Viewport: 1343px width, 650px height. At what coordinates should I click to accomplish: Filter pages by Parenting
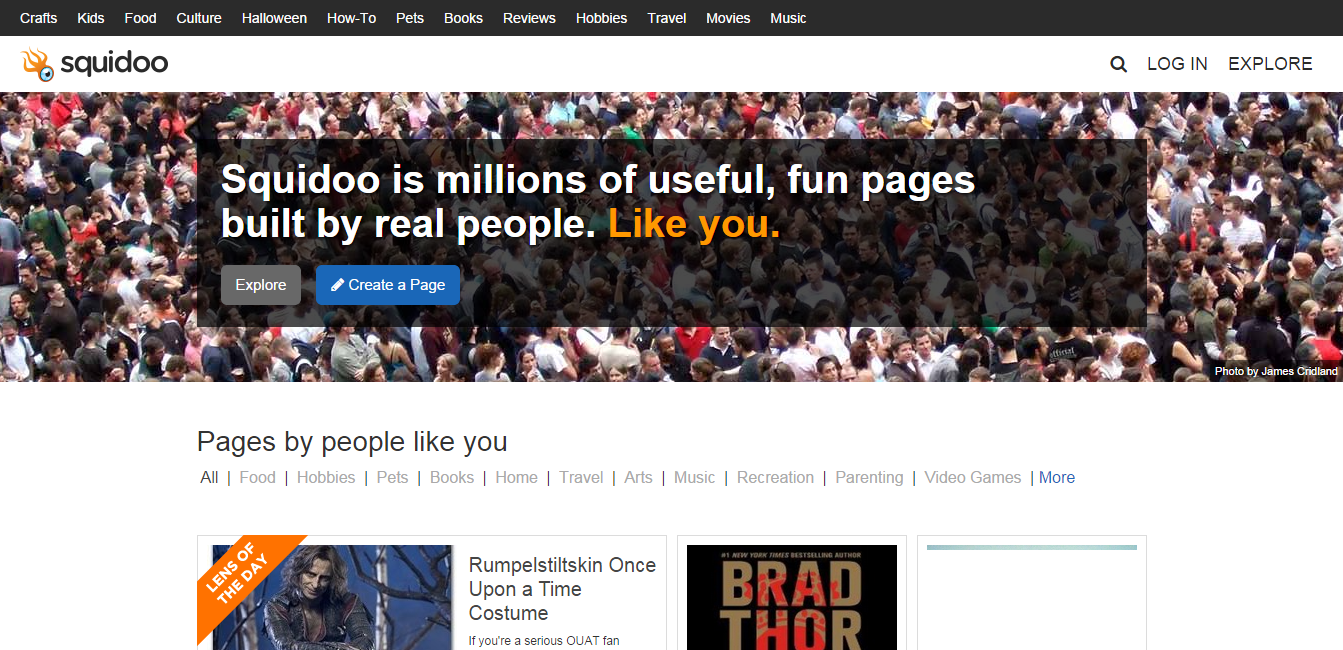coord(869,477)
